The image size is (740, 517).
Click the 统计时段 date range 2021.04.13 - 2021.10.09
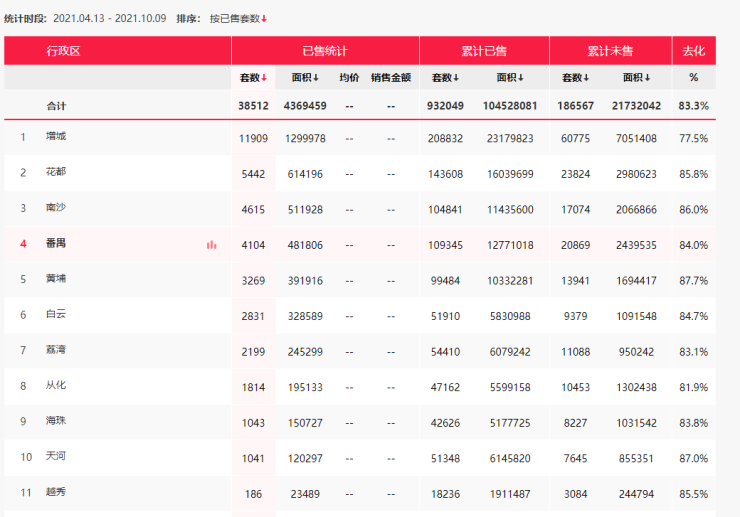pos(110,18)
